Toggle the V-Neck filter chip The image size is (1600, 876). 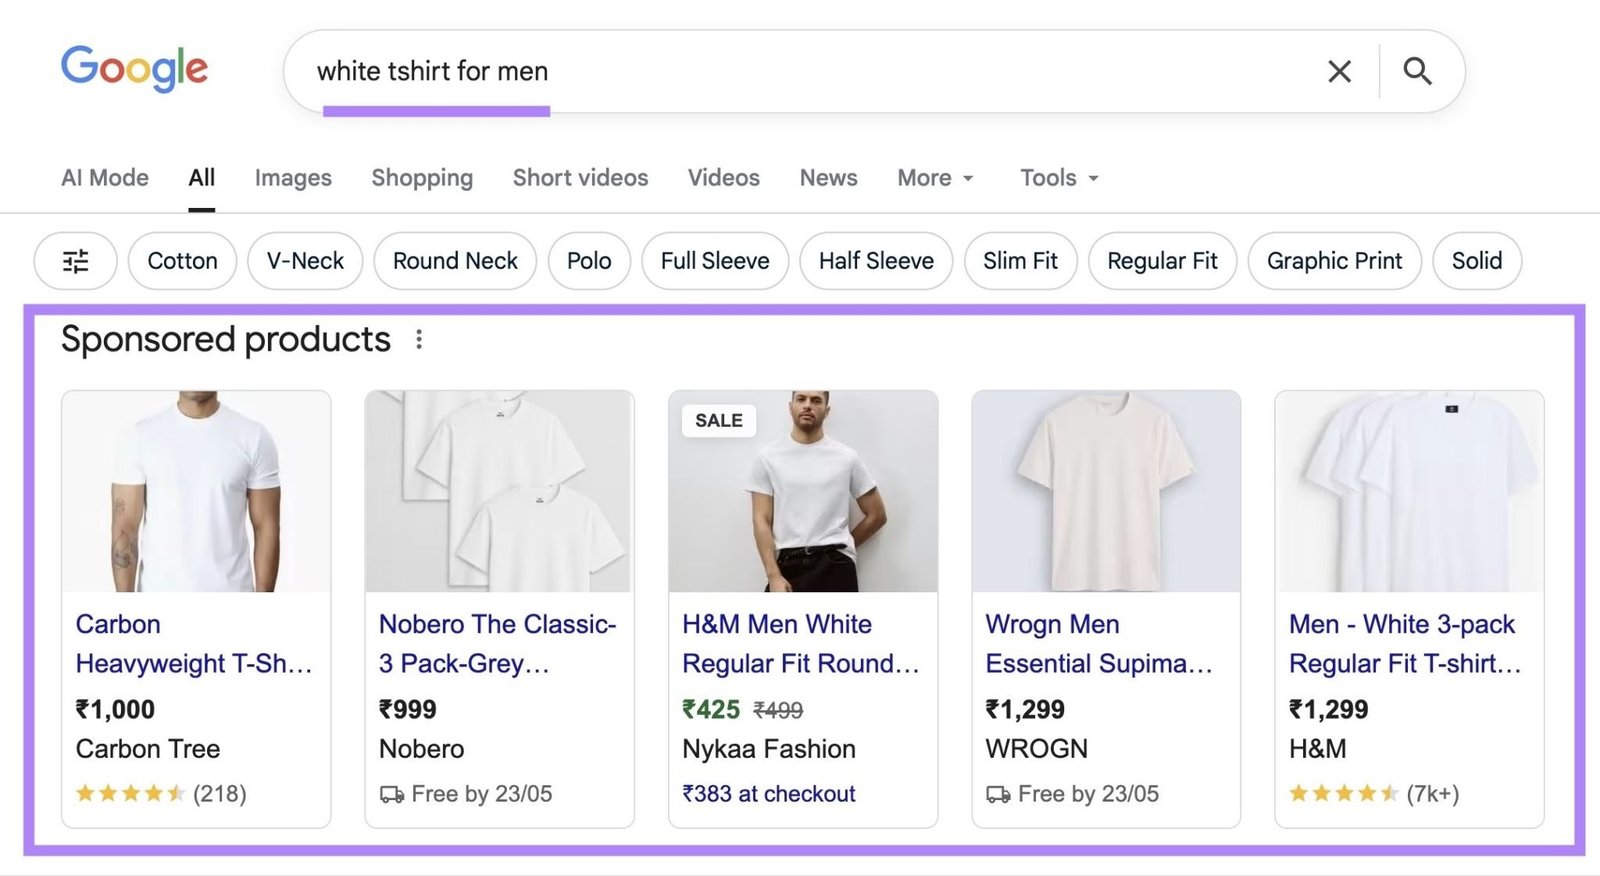305,261
